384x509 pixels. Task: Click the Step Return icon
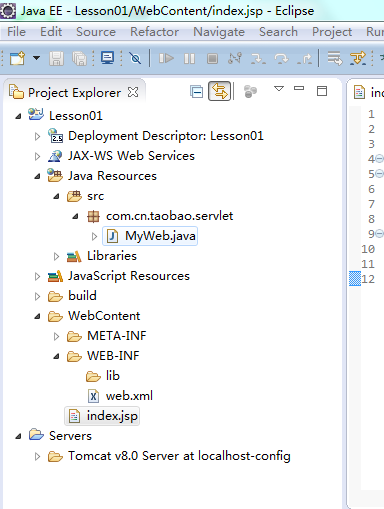[x=305, y=59]
